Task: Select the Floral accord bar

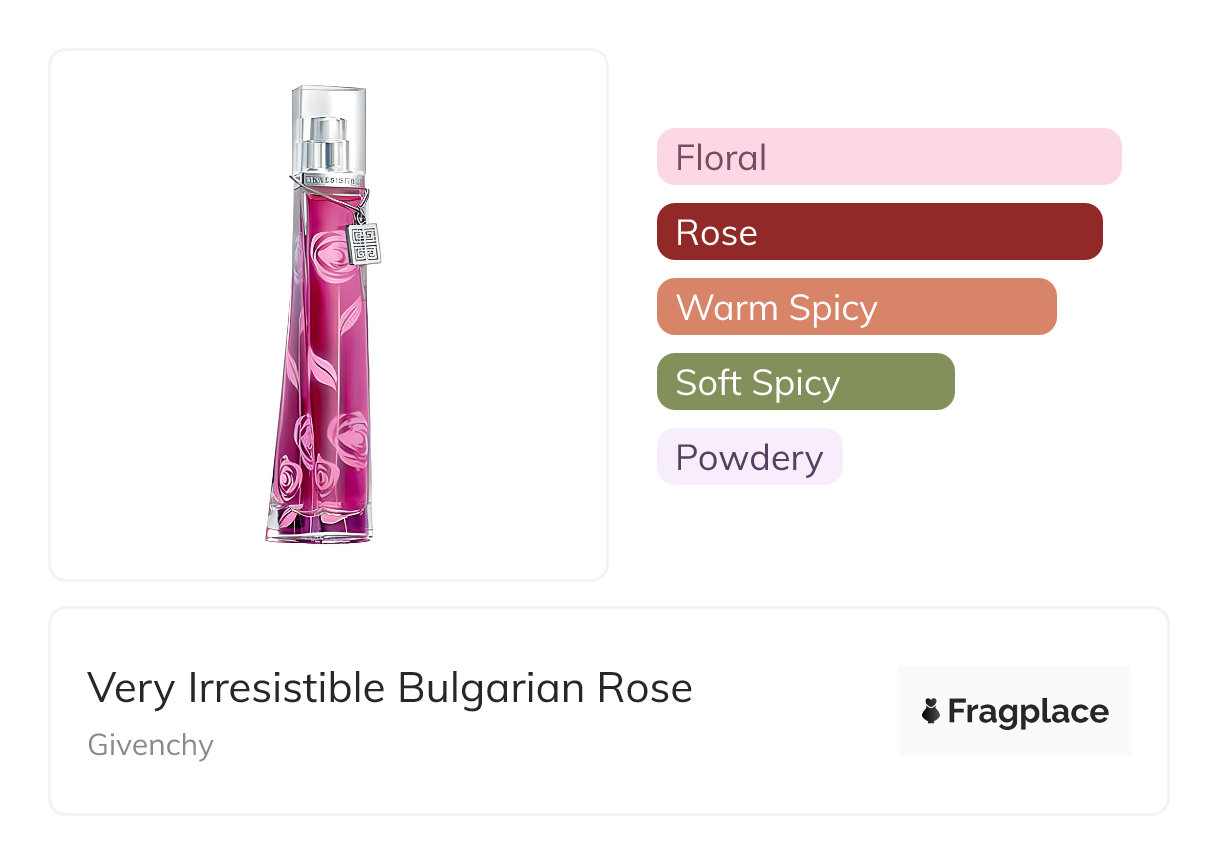Action: (888, 157)
